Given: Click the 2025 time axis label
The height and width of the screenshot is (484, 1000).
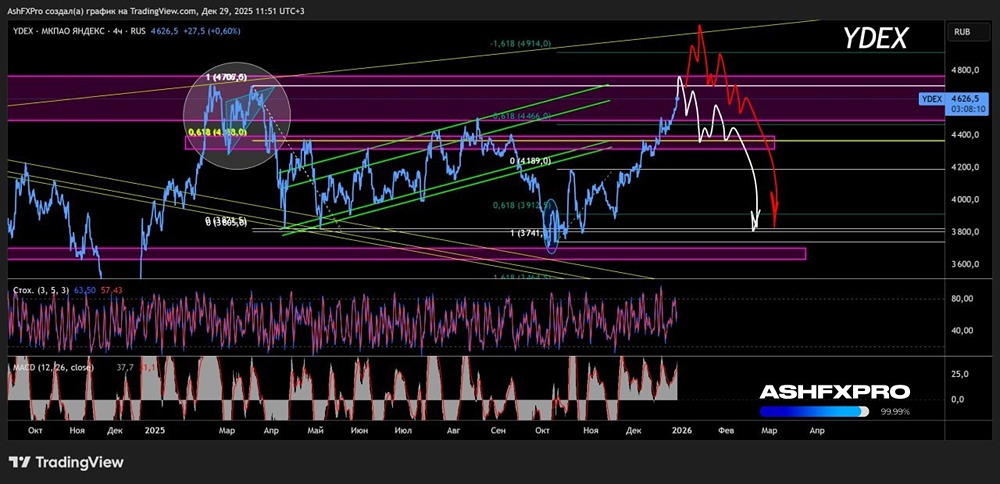Looking at the screenshot, I should [x=156, y=430].
